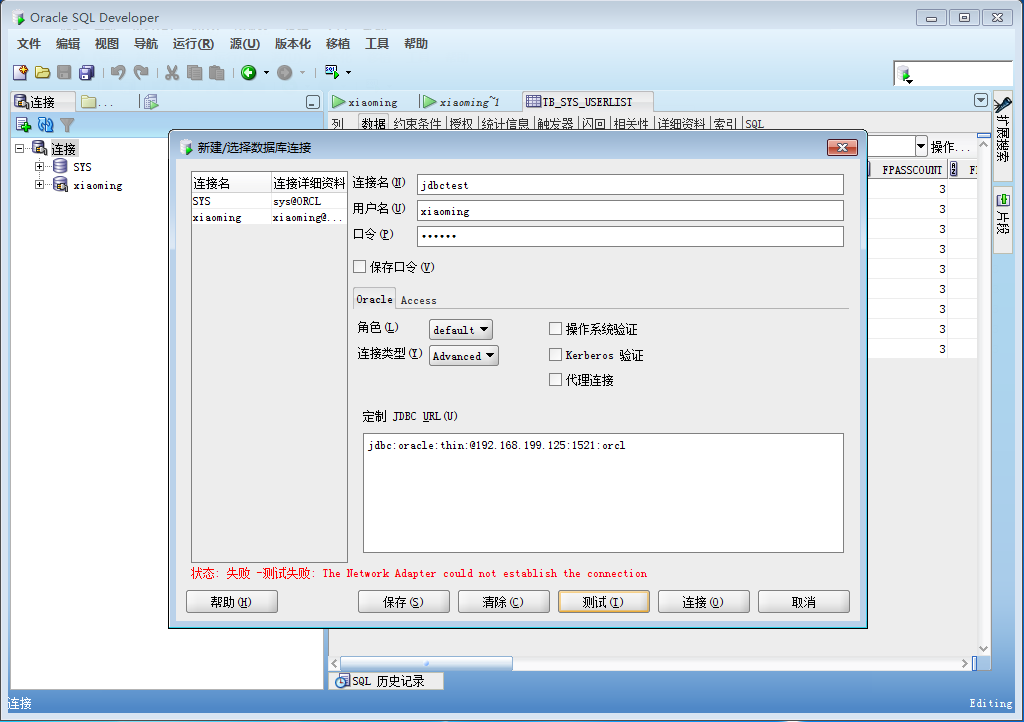
Task: Switch to the Access tab in dialog
Action: coord(418,300)
